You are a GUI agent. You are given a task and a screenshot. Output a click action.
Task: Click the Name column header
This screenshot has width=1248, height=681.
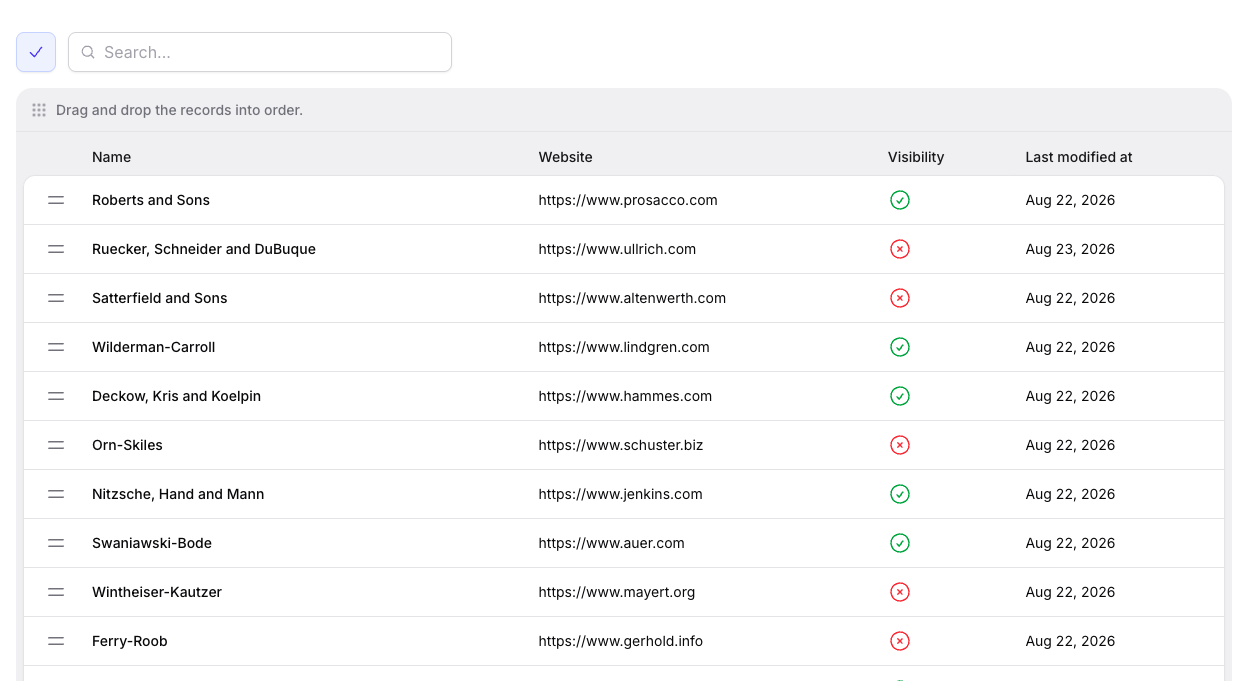pyautogui.click(x=111, y=157)
